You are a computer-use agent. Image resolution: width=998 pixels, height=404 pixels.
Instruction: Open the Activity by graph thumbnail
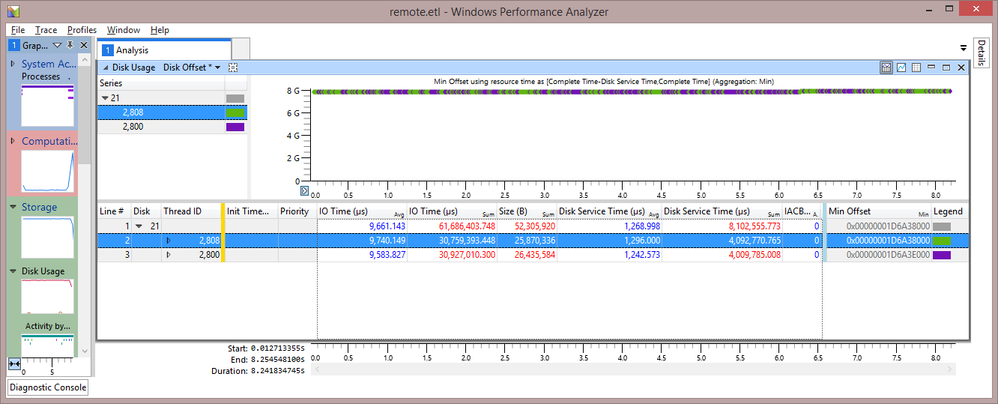coord(48,344)
